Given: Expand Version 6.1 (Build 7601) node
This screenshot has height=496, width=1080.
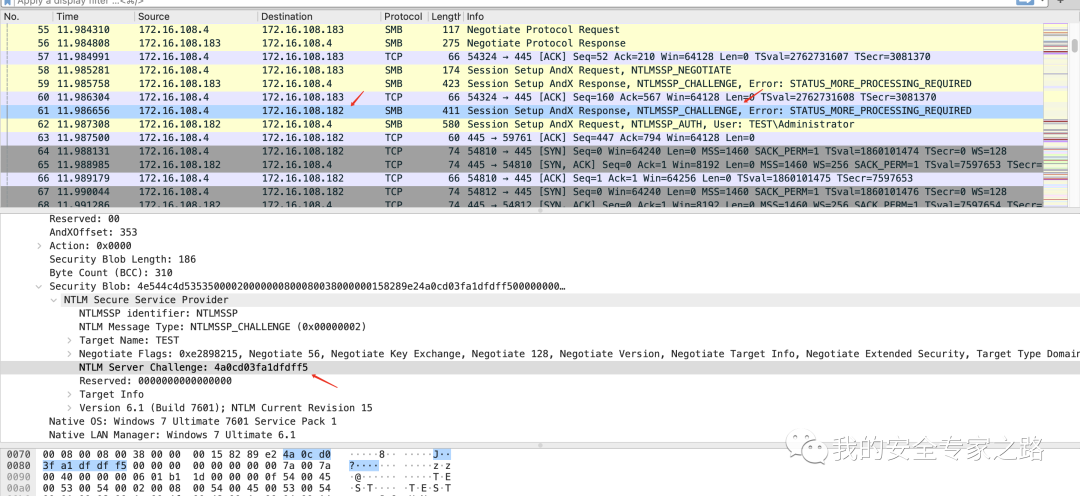Looking at the screenshot, I should (x=70, y=408).
